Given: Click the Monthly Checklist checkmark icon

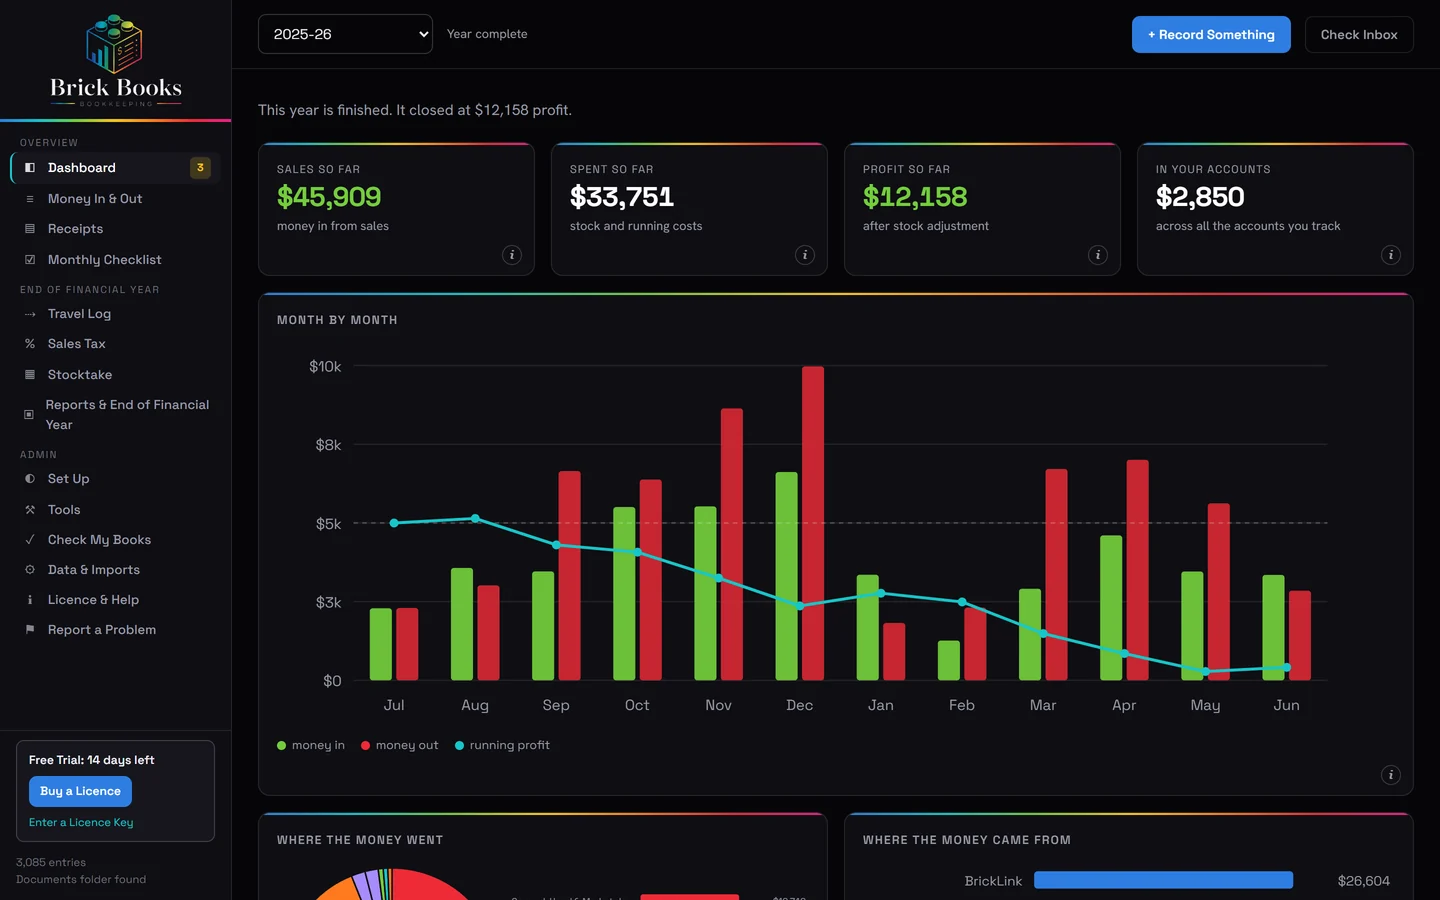Looking at the screenshot, I should 30,260.
